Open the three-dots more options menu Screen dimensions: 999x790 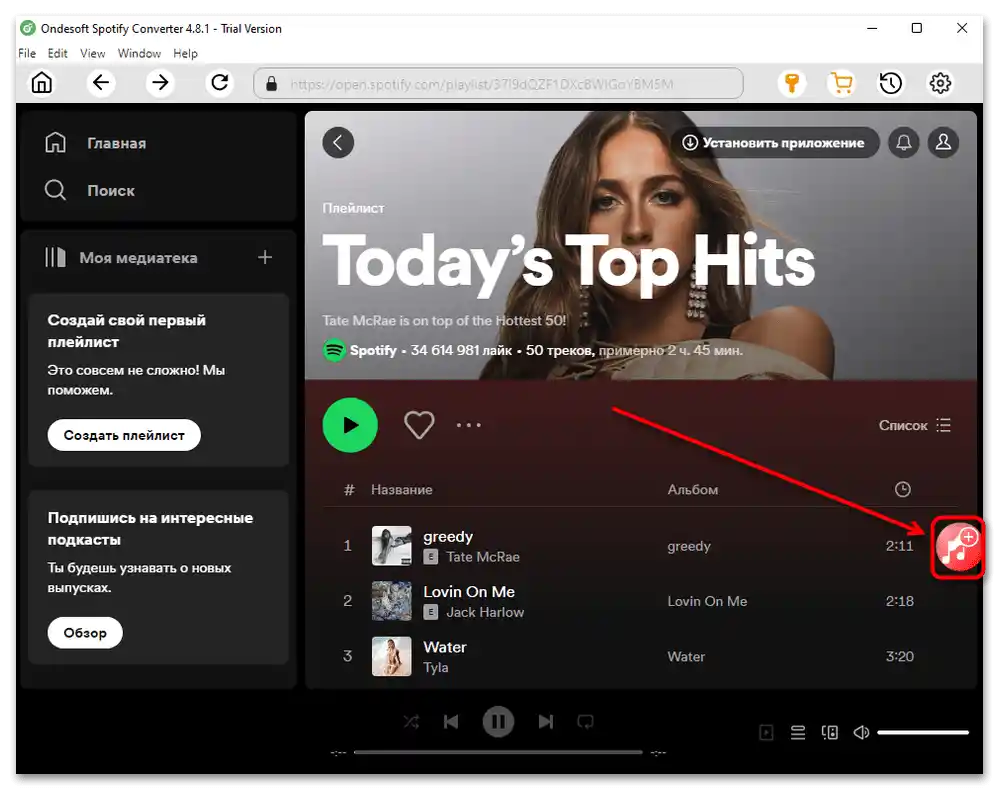(x=469, y=425)
